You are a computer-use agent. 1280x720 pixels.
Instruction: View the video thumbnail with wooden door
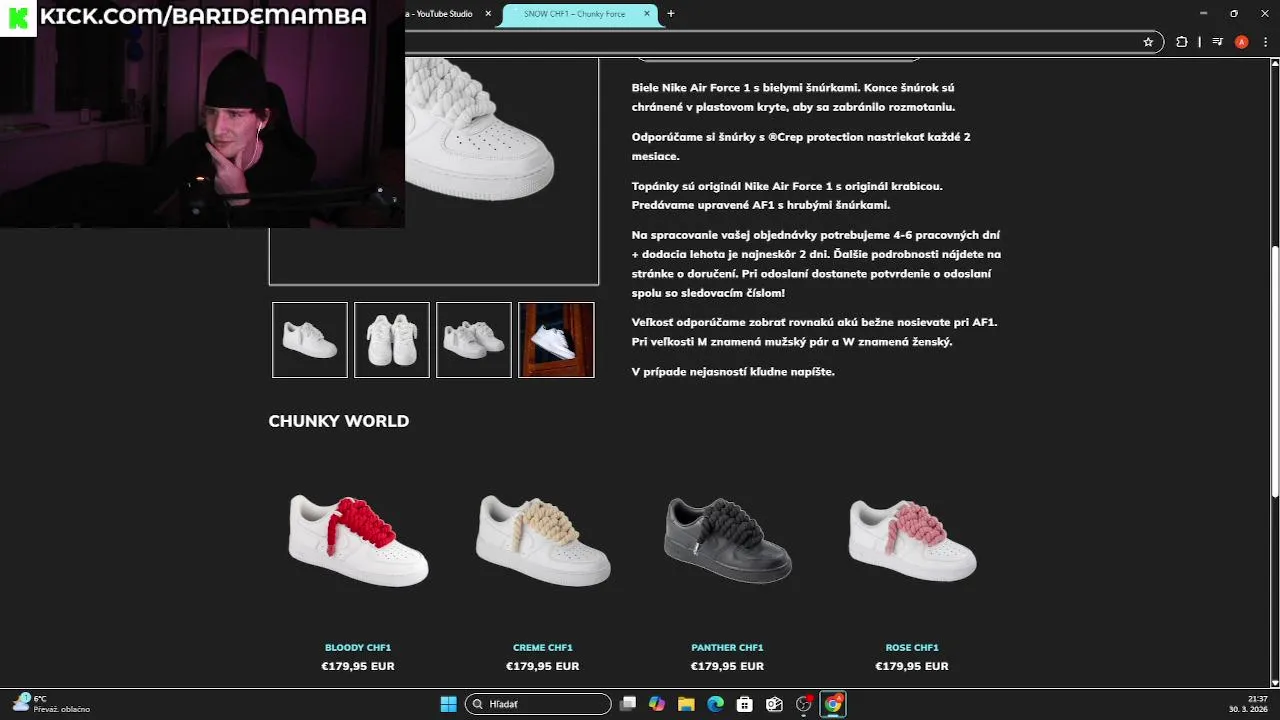[x=556, y=340]
